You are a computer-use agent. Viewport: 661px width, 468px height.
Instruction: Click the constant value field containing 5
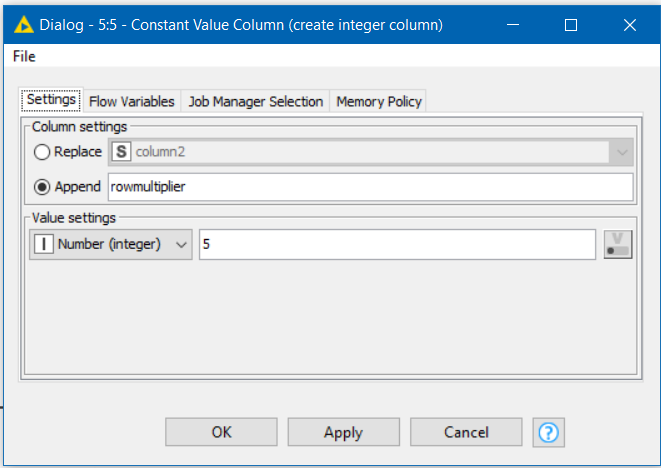point(398,244)
